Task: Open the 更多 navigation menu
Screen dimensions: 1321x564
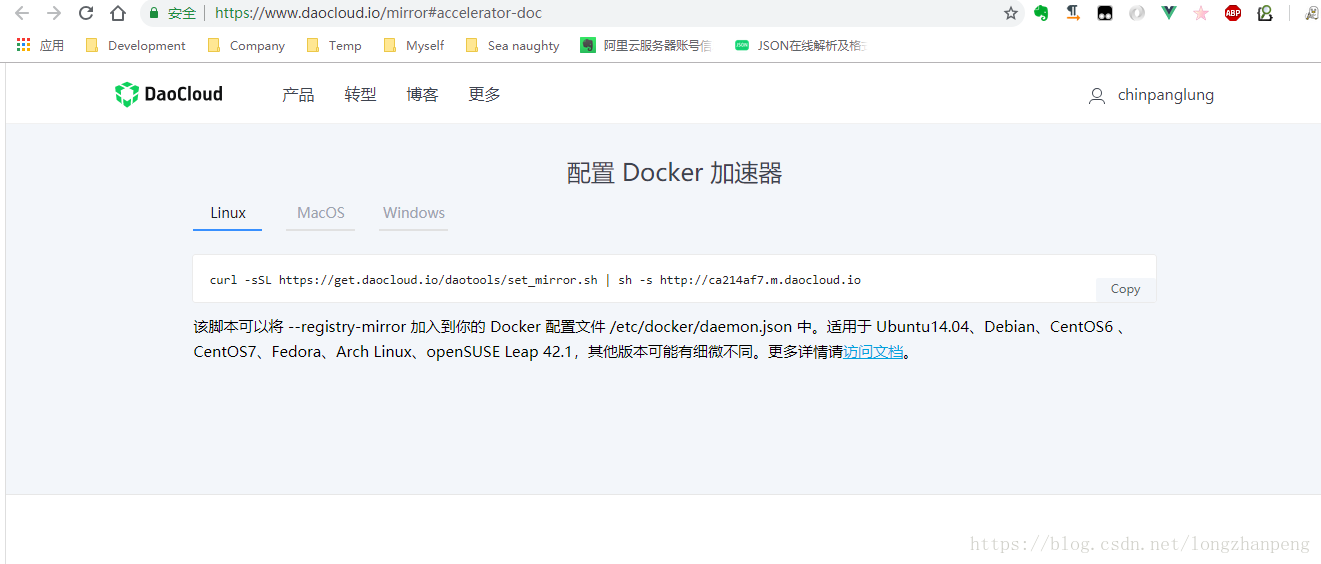Action: [484, 94]
